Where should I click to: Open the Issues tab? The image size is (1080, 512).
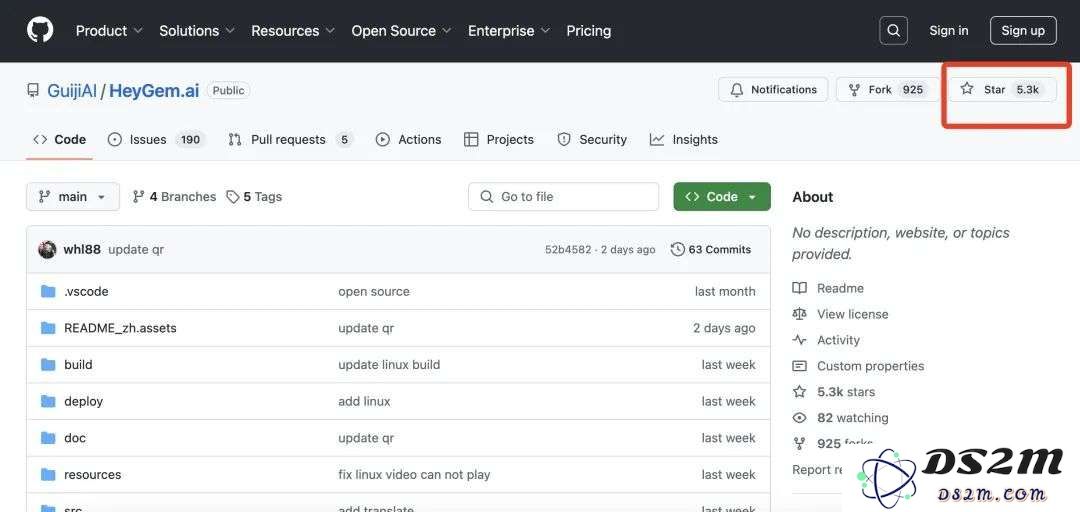(x=156, y=139)
